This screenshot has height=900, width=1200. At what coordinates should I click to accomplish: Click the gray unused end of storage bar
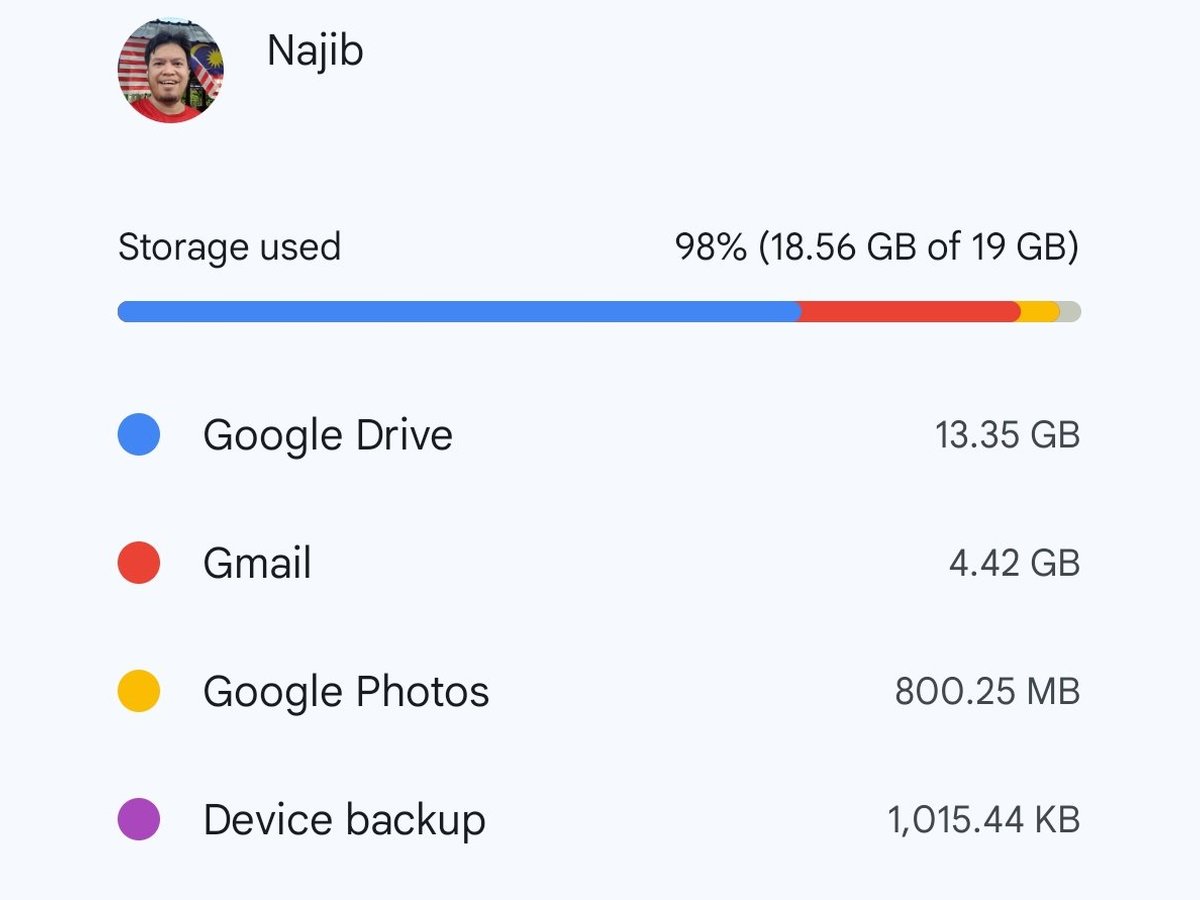(1070, 311)
